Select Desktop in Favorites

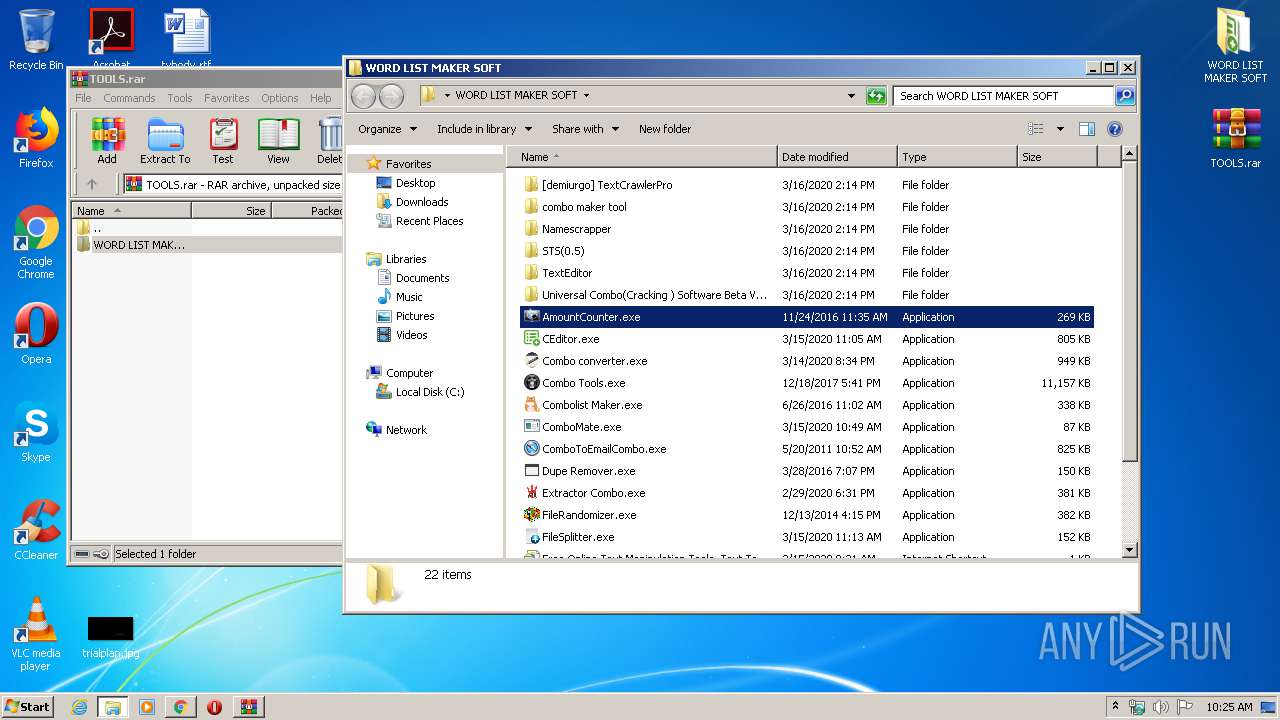415,183
